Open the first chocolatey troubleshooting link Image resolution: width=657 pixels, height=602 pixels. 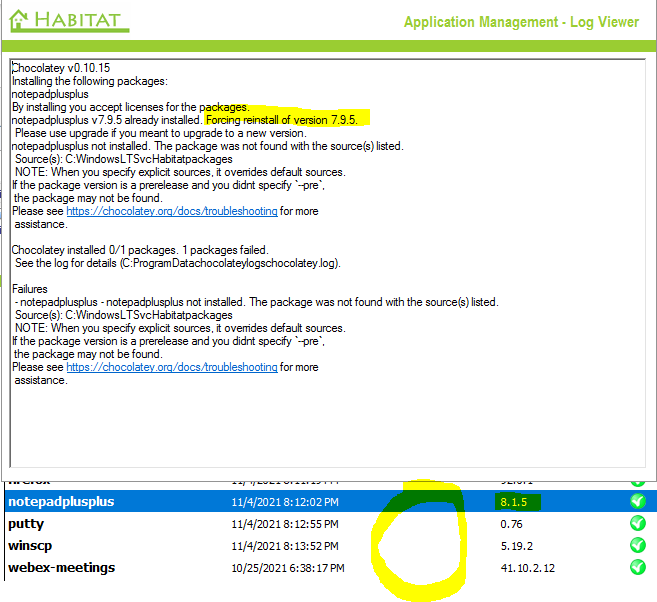(172, 212)
